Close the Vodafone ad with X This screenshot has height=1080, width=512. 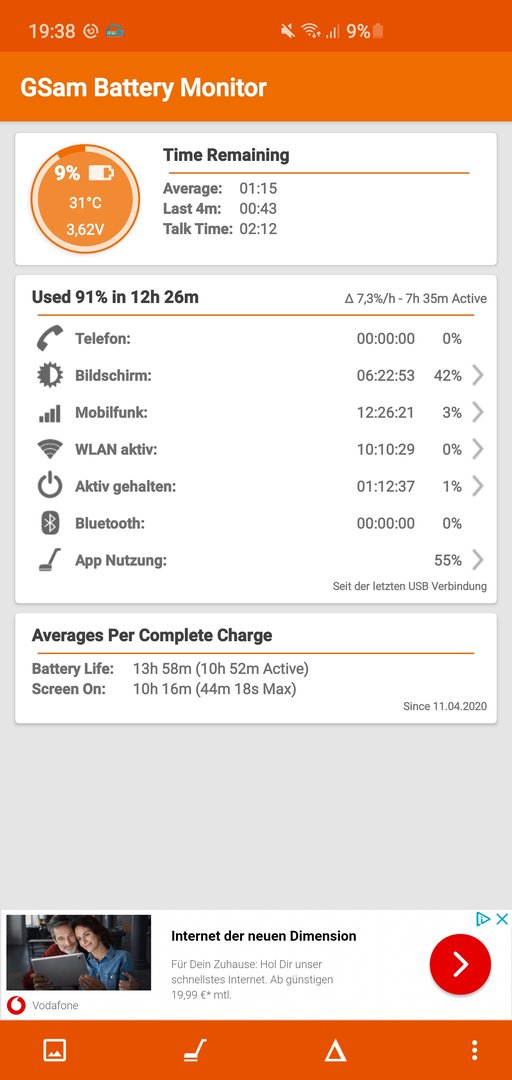tap(502, 919)
